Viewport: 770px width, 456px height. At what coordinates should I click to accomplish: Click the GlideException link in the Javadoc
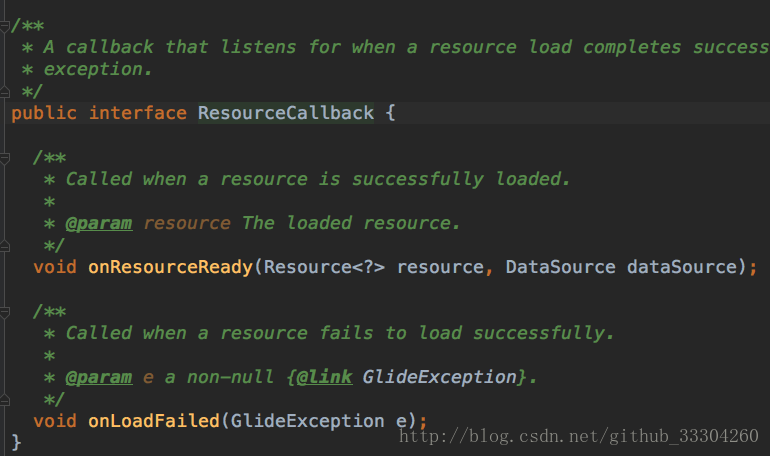point(440,377)
